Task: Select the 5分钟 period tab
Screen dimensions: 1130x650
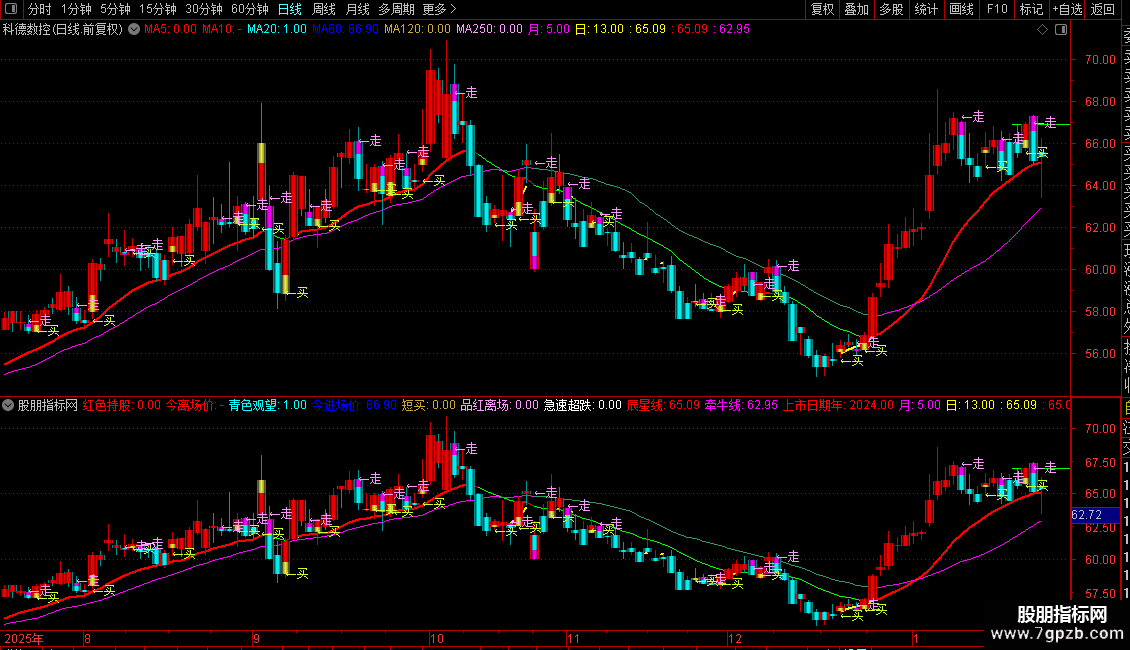Action: click(x=115, y=9)
